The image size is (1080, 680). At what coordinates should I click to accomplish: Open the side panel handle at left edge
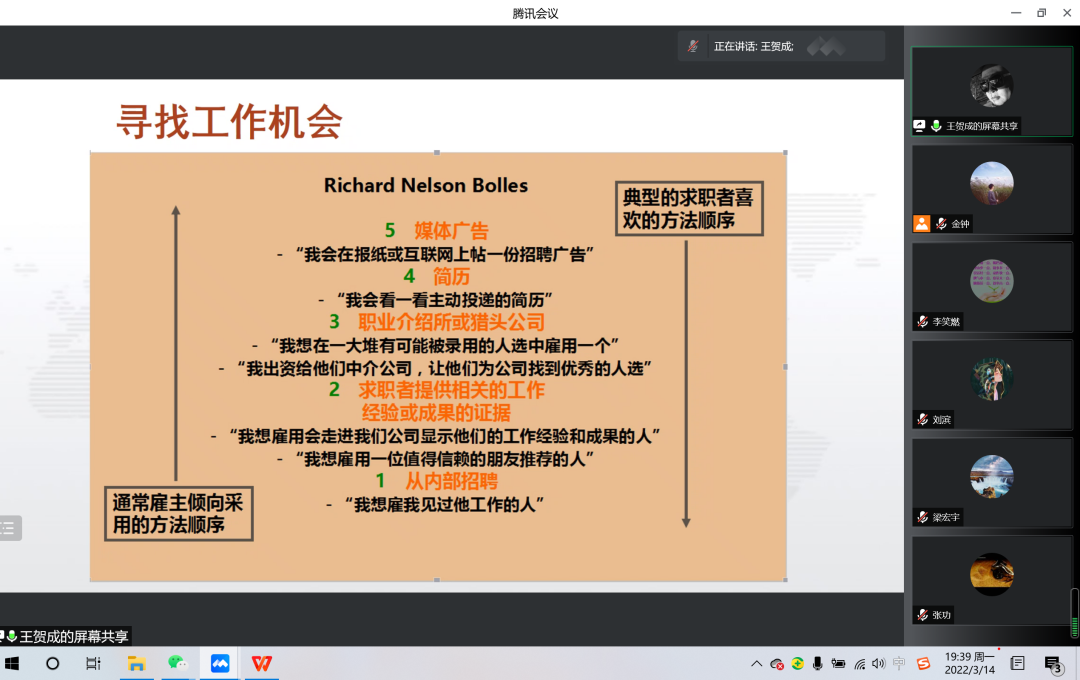click(x=9, y=528)
